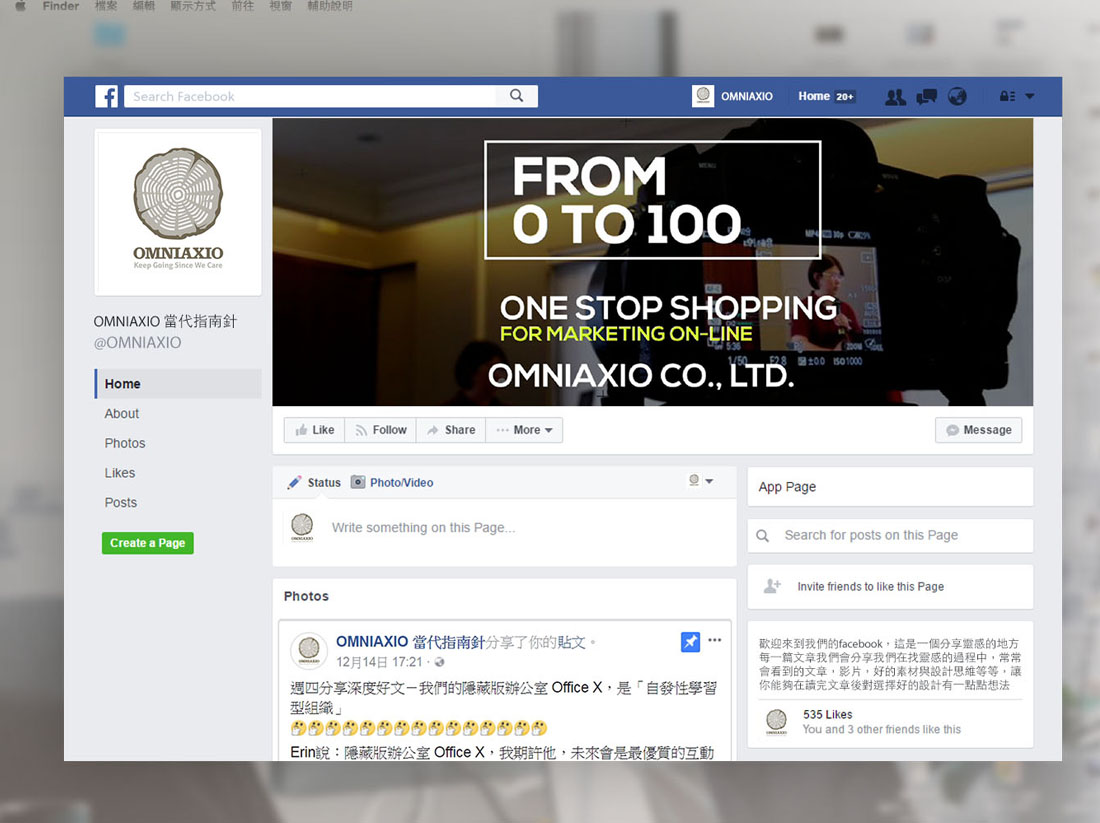
Task: Click the Write something on this Page field
Action: (423, 528)
